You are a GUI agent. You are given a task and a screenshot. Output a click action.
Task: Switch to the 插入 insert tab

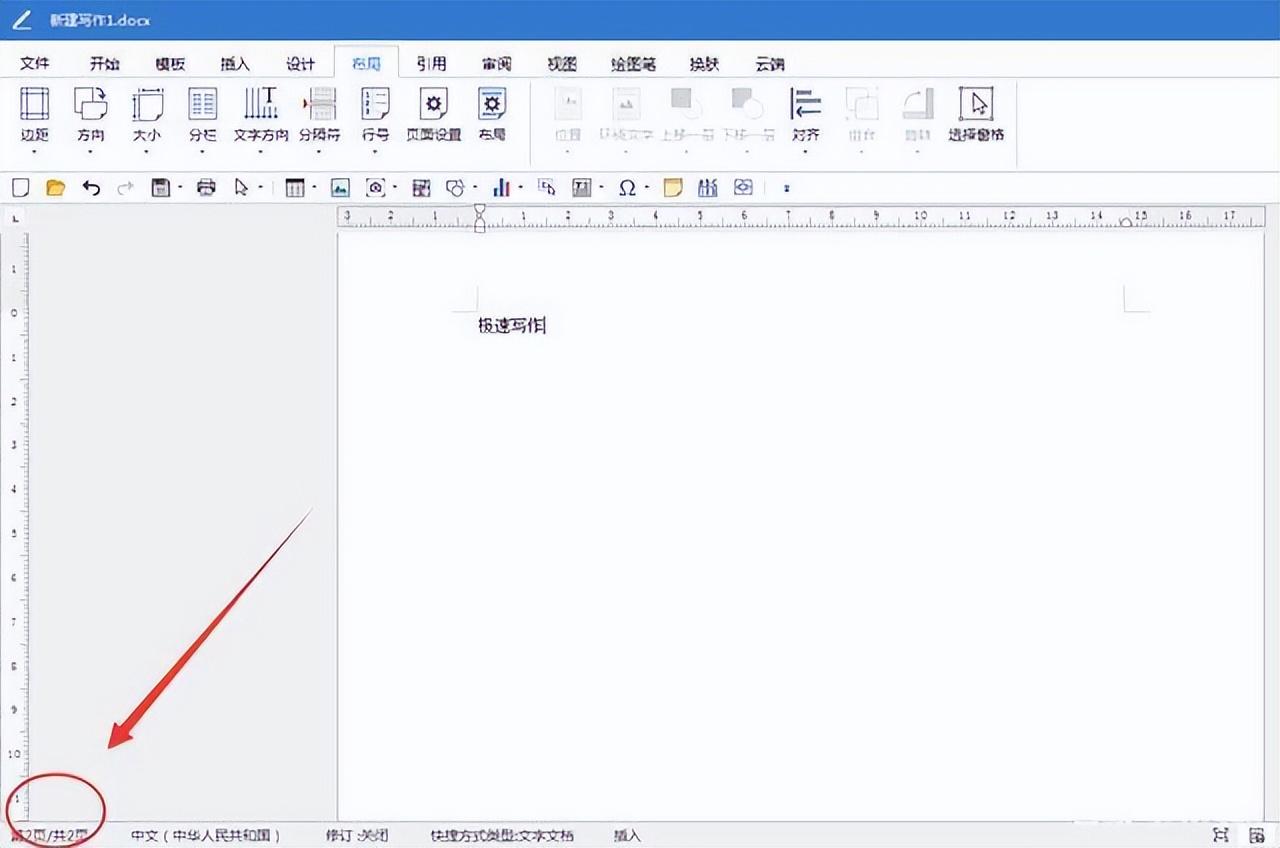(x=235, y=63)
